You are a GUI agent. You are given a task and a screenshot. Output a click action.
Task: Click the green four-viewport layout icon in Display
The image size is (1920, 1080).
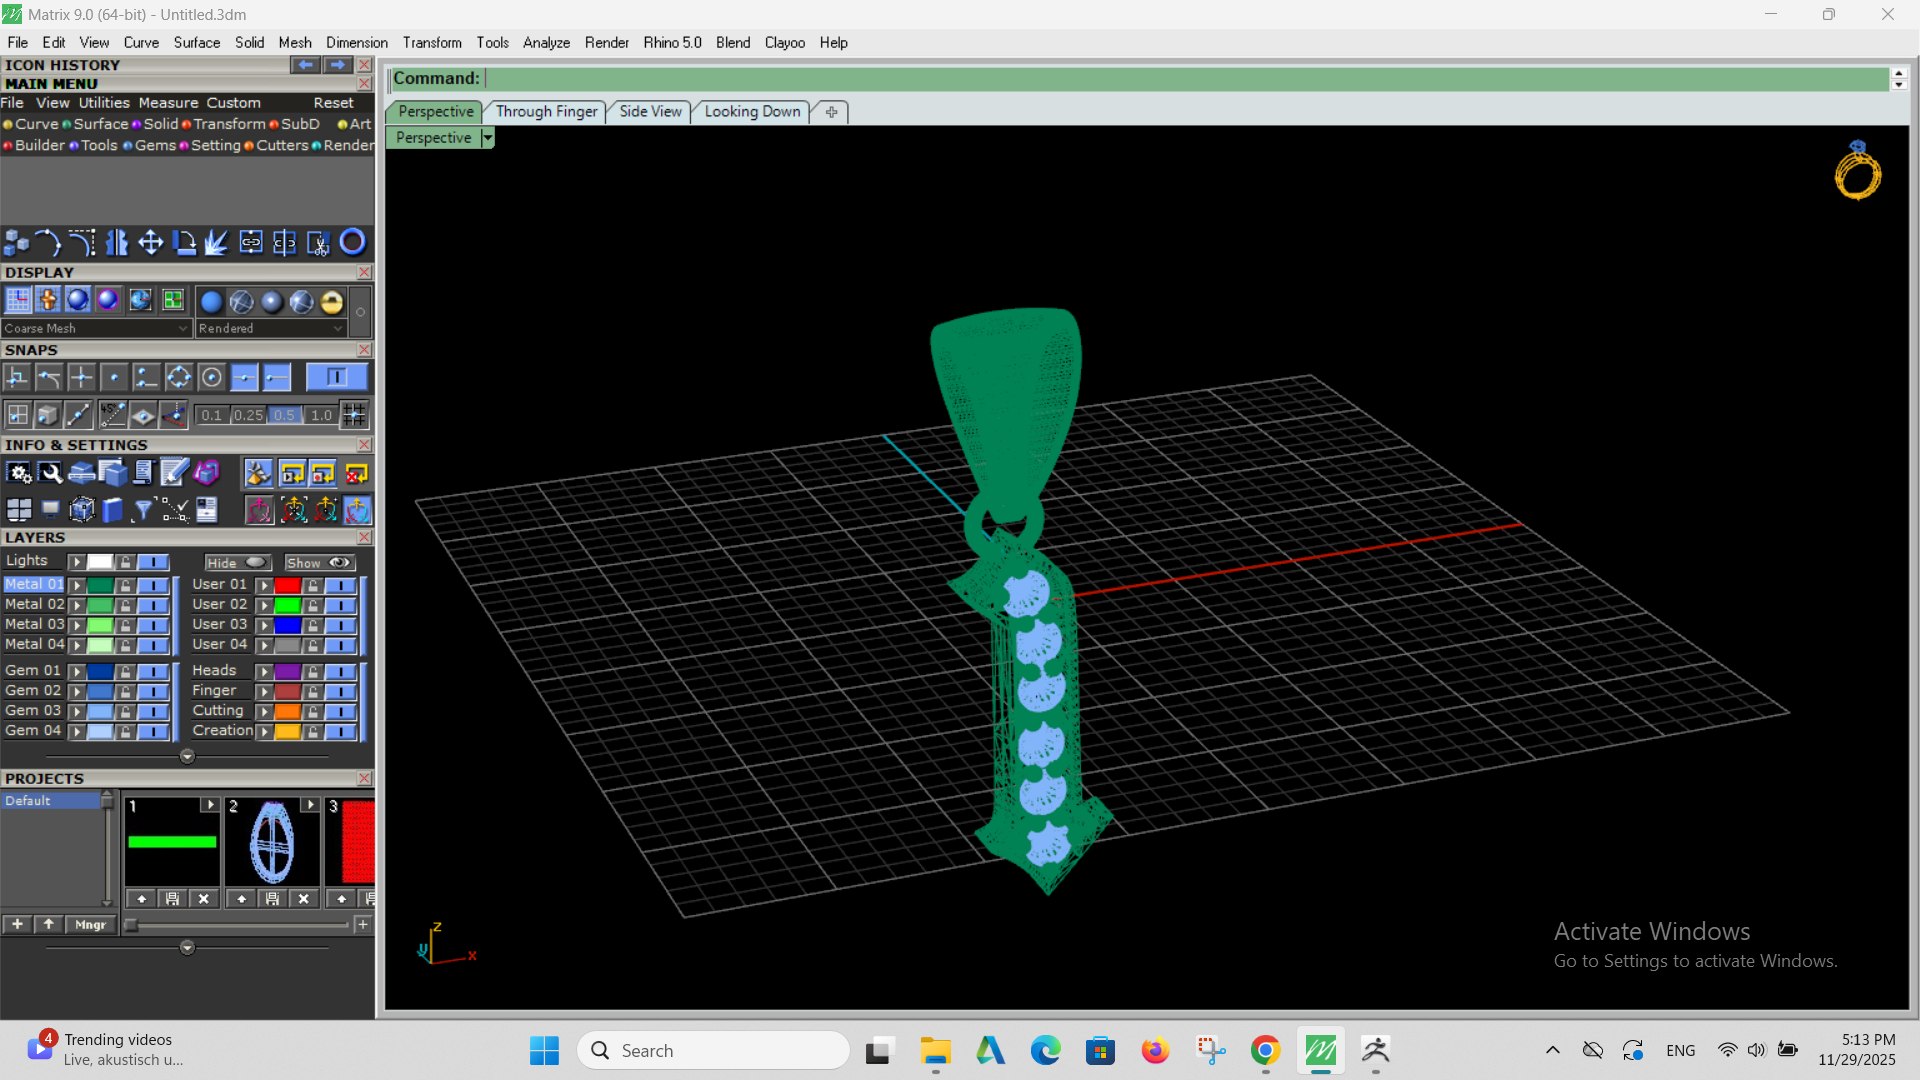point(173,300)
